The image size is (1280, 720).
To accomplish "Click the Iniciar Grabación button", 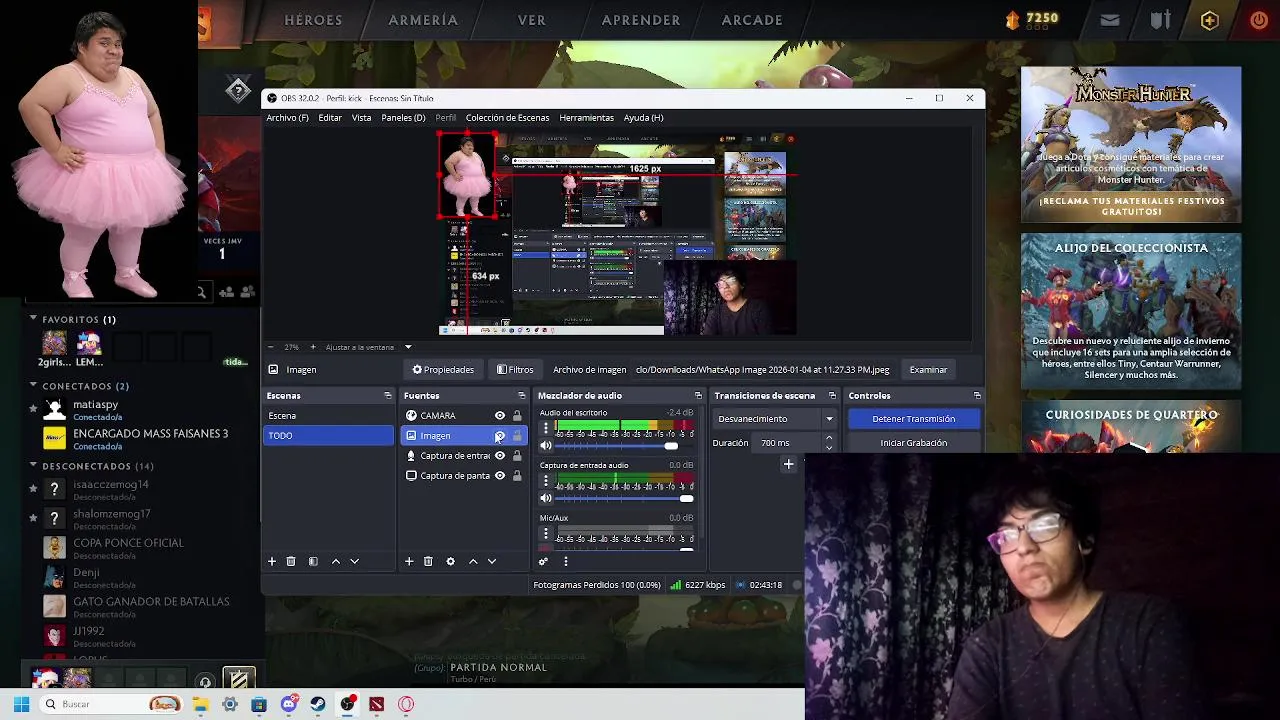I will [x=913, y=443].
